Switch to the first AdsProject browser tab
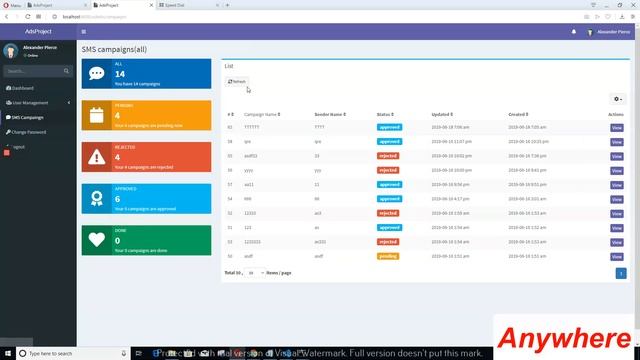Image resolution: width=640 pixels, height=360 pixels. coord(57,5)
